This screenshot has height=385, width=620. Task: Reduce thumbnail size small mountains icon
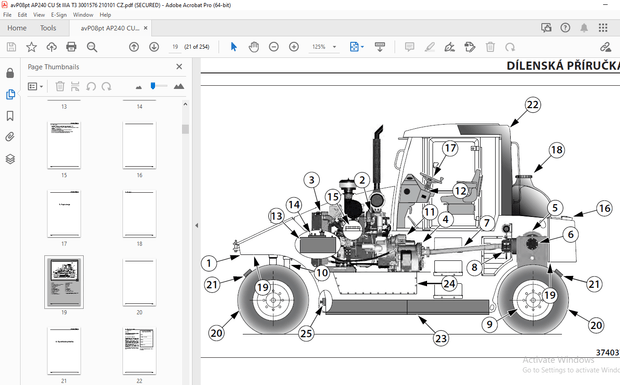click(138, 87)
